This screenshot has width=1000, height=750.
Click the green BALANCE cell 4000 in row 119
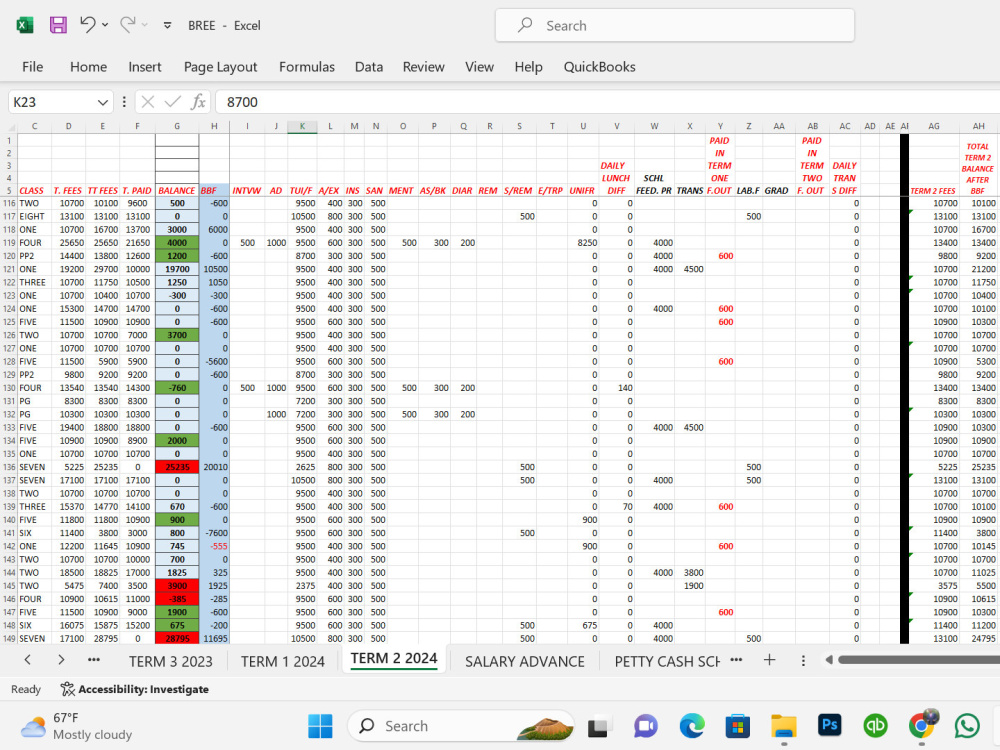(177, 243)
